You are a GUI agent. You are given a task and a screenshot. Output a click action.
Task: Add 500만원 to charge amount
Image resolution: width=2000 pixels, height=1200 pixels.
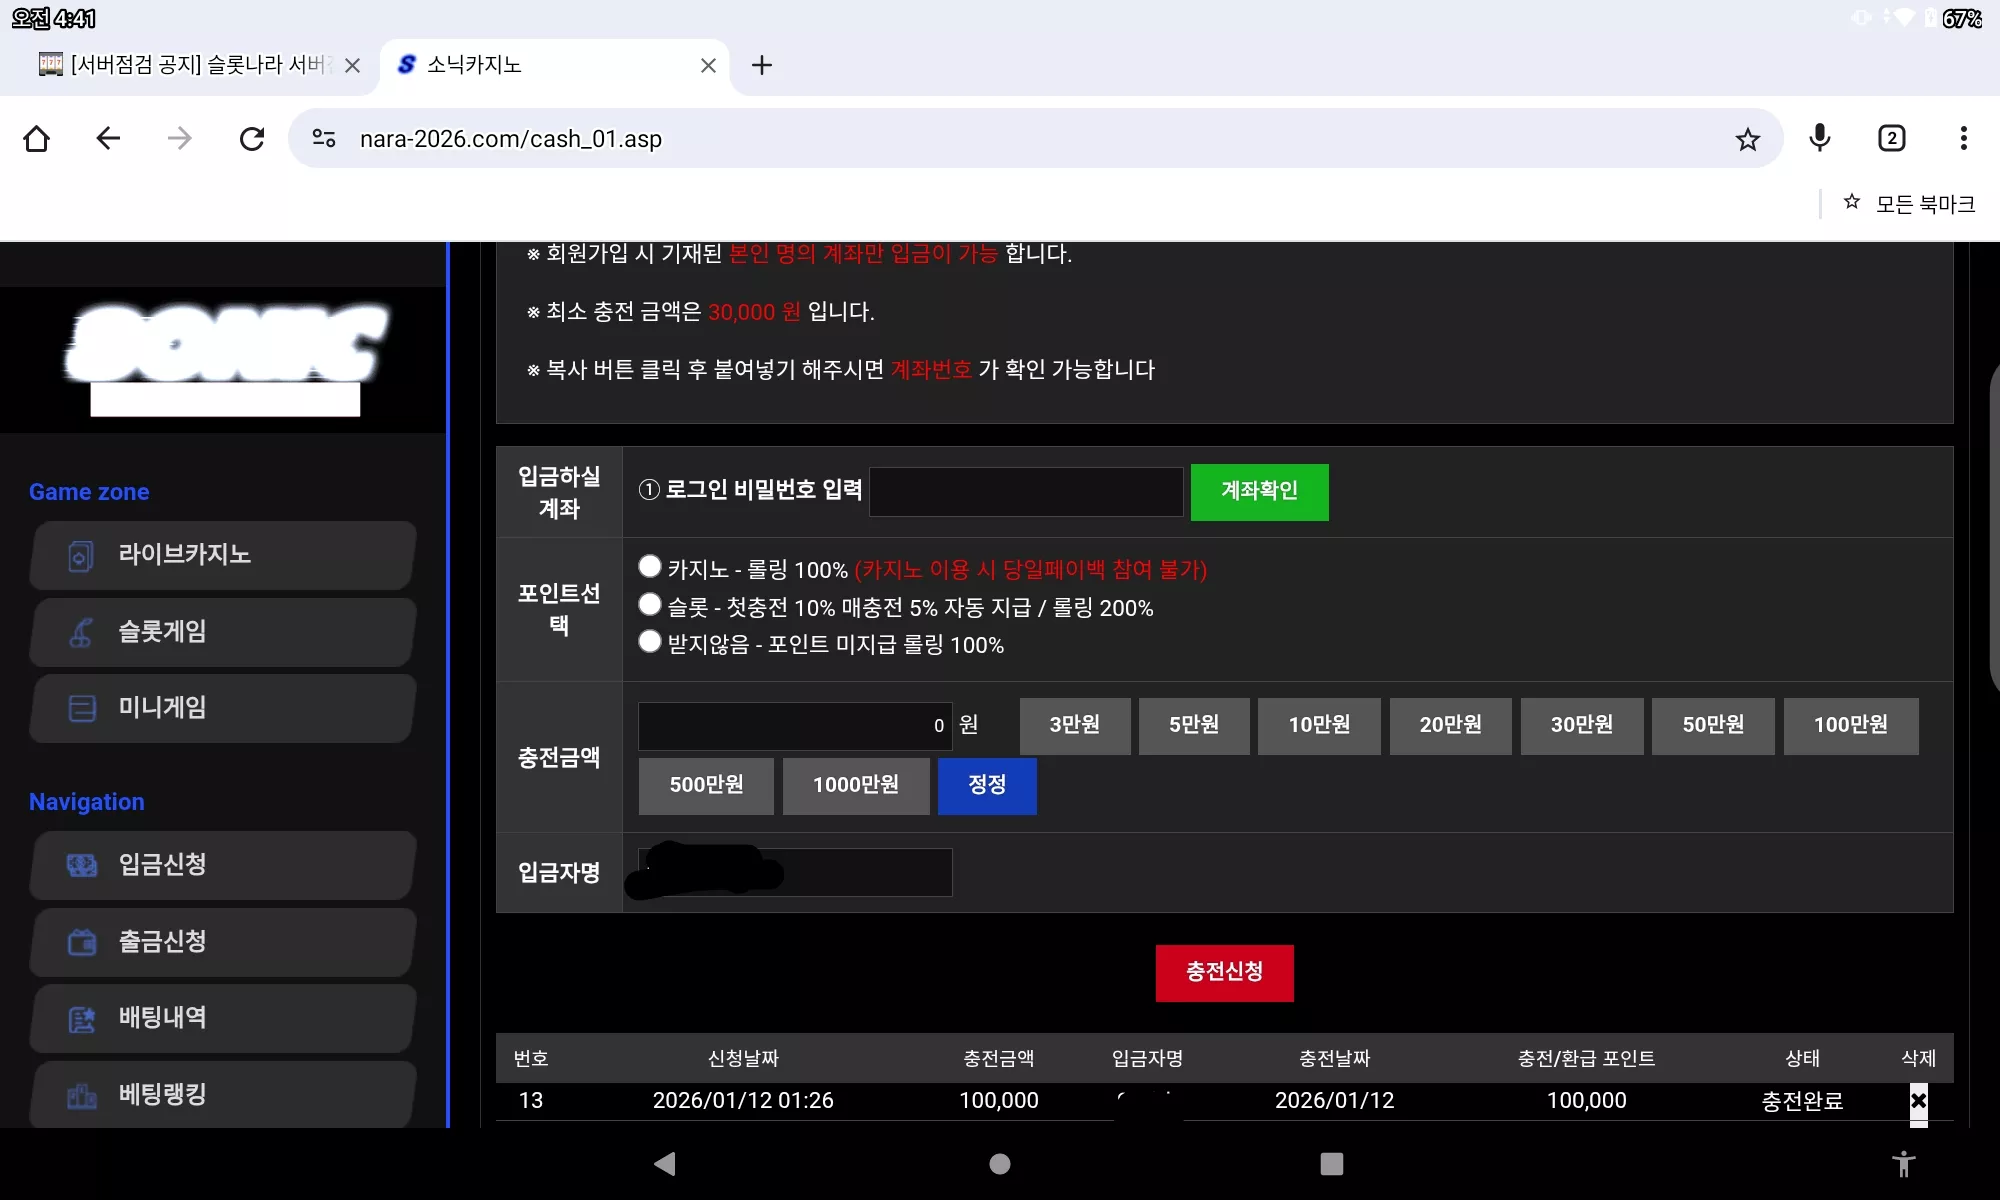(x=706, y=785)
